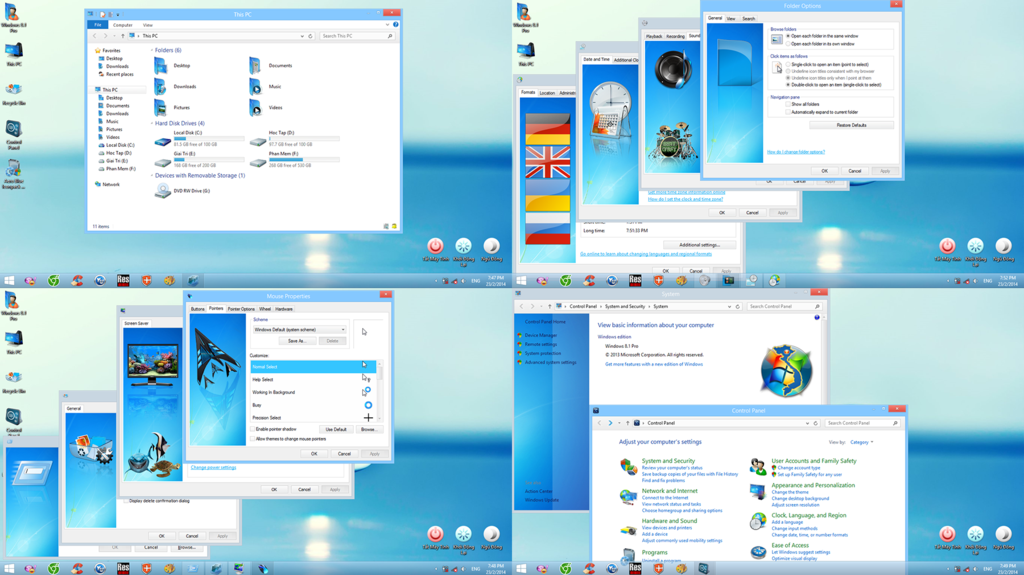This screenshot has width=1024, height=575.
Task: Open System and Security category icon
Action: [628, 467]
